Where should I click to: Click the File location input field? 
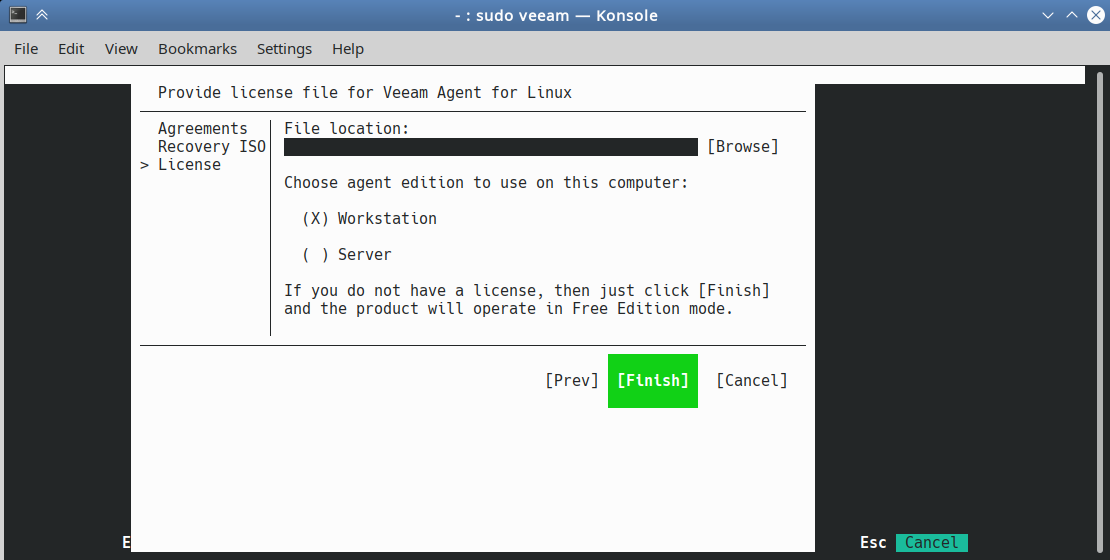(x=491, y=147)
